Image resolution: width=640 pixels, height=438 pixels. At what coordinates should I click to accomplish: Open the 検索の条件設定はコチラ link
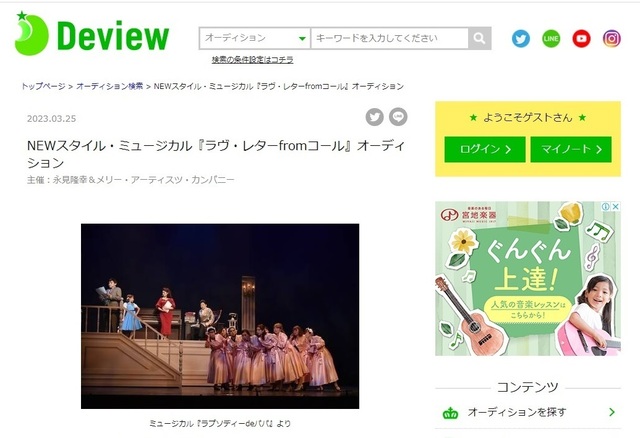click(252, 60)
